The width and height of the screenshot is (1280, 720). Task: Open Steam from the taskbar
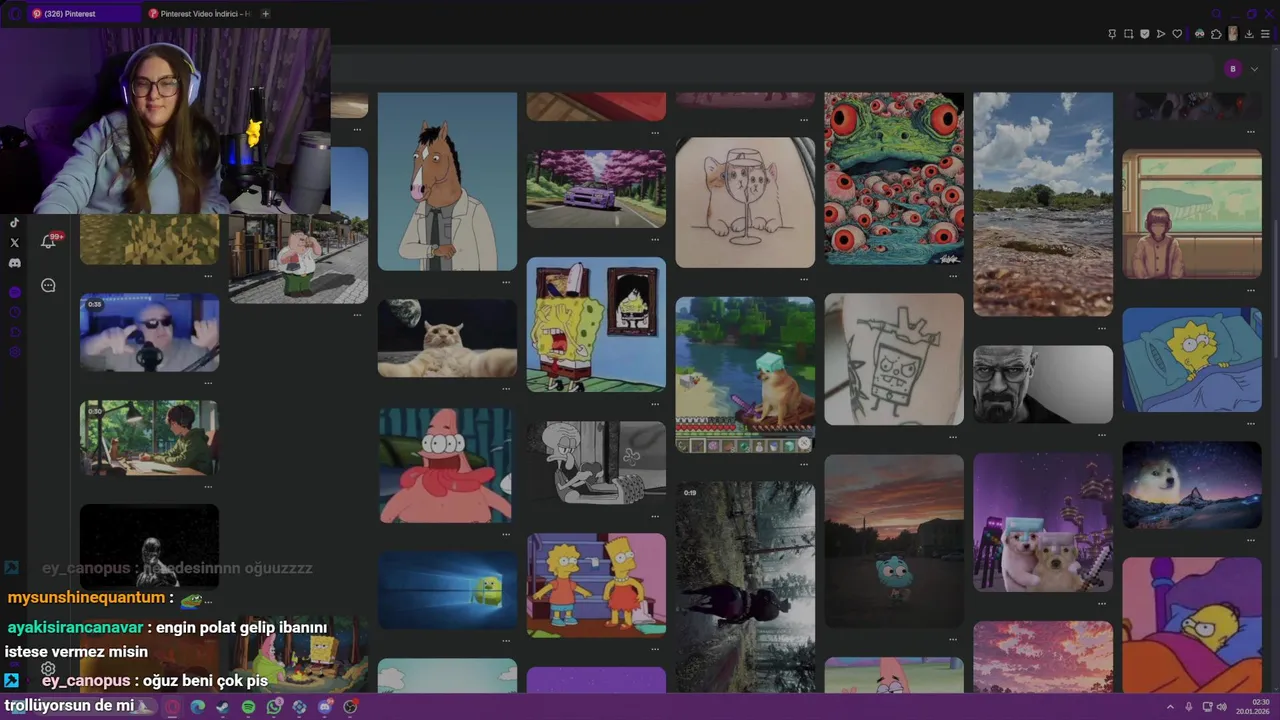tap(223, 707)
